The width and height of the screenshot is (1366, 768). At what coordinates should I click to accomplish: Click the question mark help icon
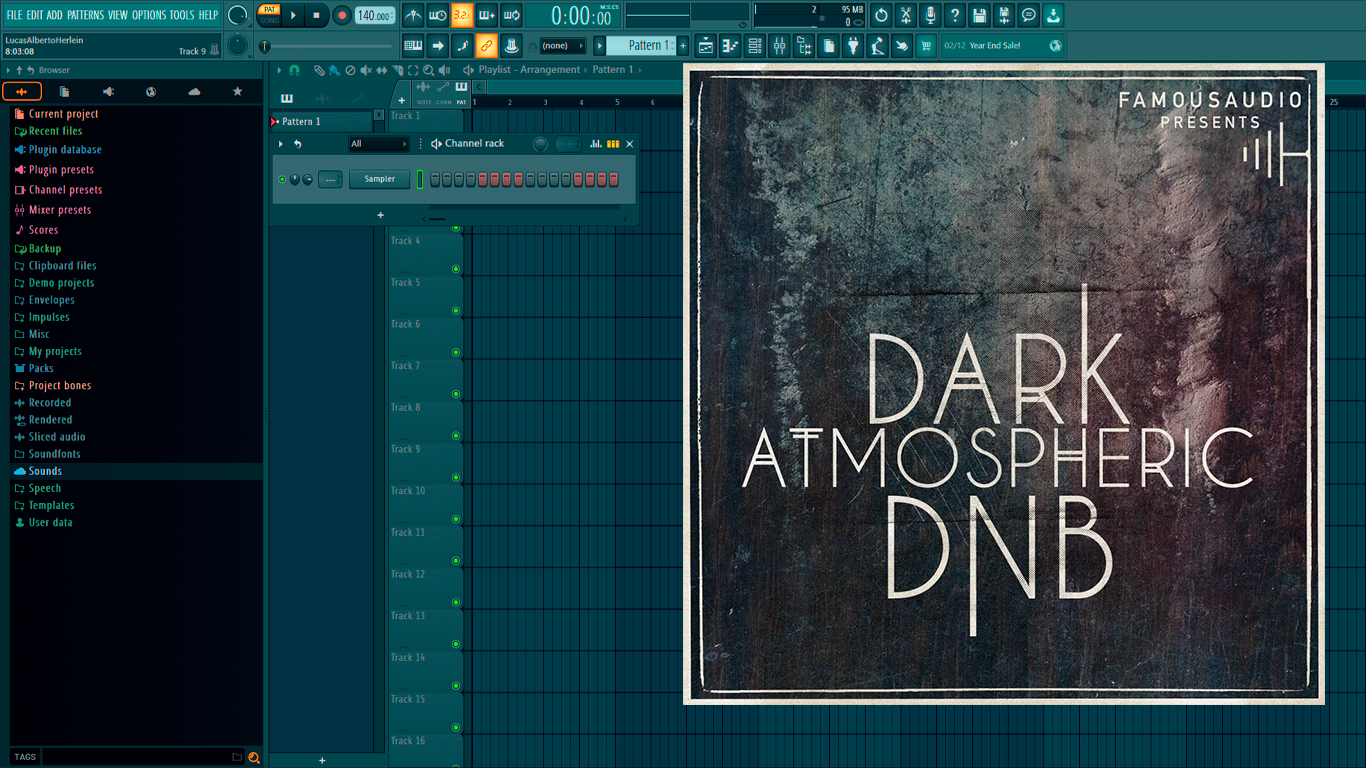pos(955,15)
